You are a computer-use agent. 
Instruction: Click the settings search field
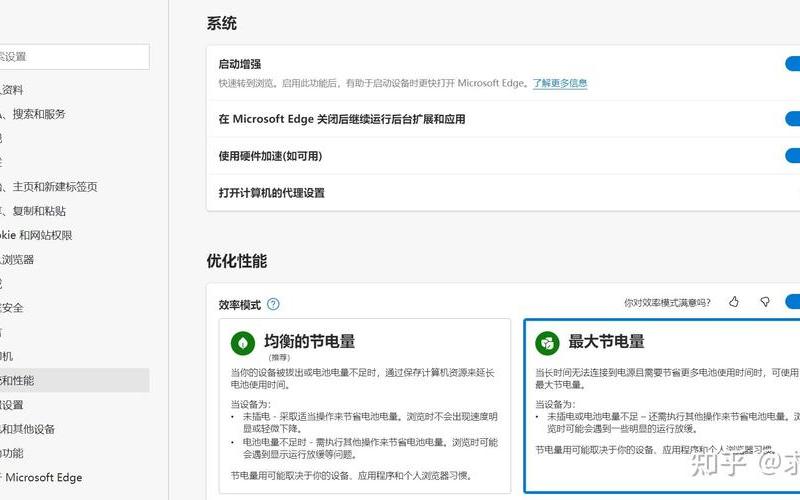click(x=74, y=57)
